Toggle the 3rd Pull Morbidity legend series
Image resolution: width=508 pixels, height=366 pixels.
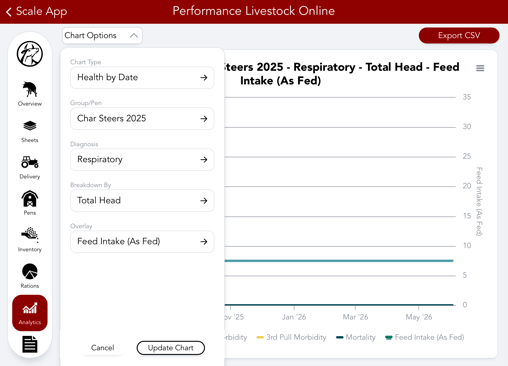coord(291,337)
